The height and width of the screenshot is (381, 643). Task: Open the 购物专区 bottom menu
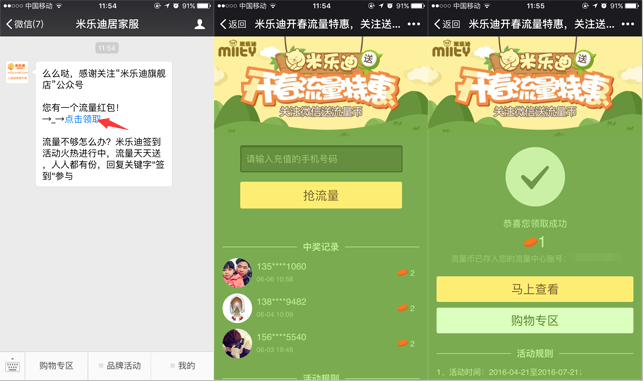tap(56, 365)
